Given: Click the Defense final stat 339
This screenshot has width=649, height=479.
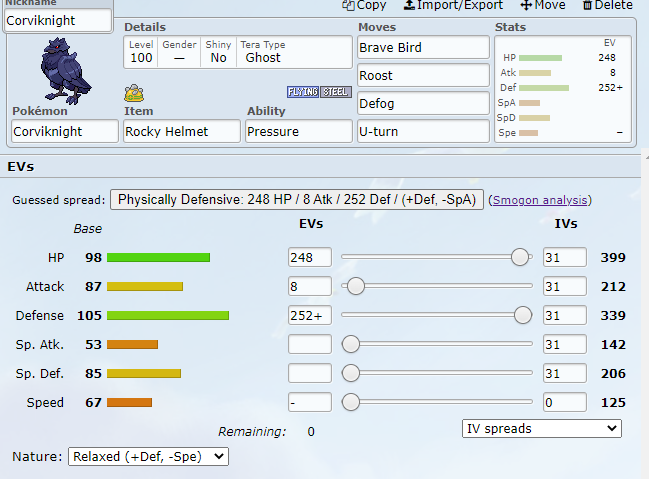Looking at the screenshot, I should [613, 315].
